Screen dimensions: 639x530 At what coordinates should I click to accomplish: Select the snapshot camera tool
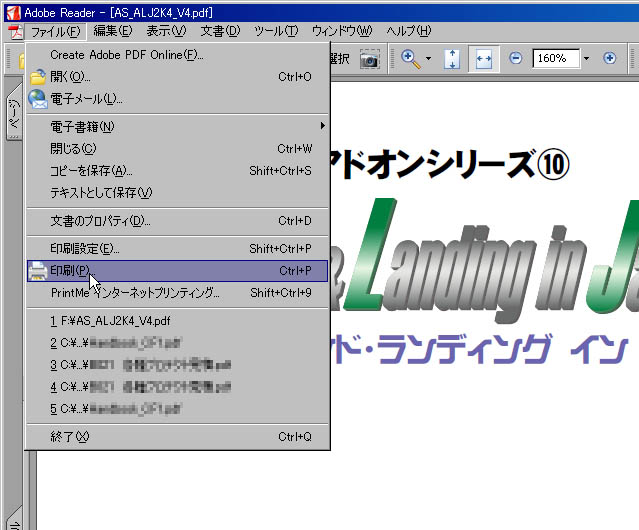click(x=370, y=59)
